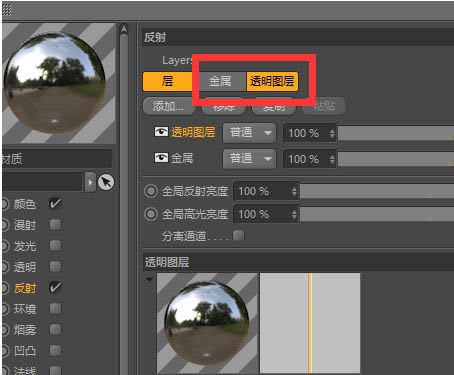Switch to the 透明图层 tab

(x=272, y=81)
